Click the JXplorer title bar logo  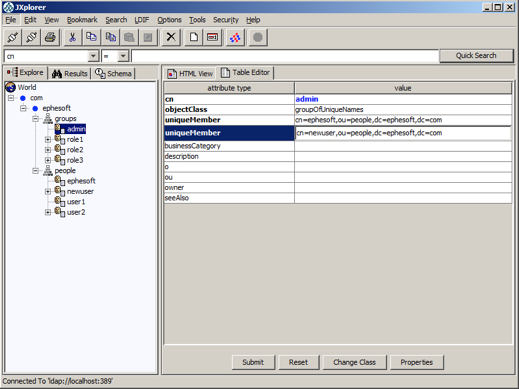click(x=8, y=7)
